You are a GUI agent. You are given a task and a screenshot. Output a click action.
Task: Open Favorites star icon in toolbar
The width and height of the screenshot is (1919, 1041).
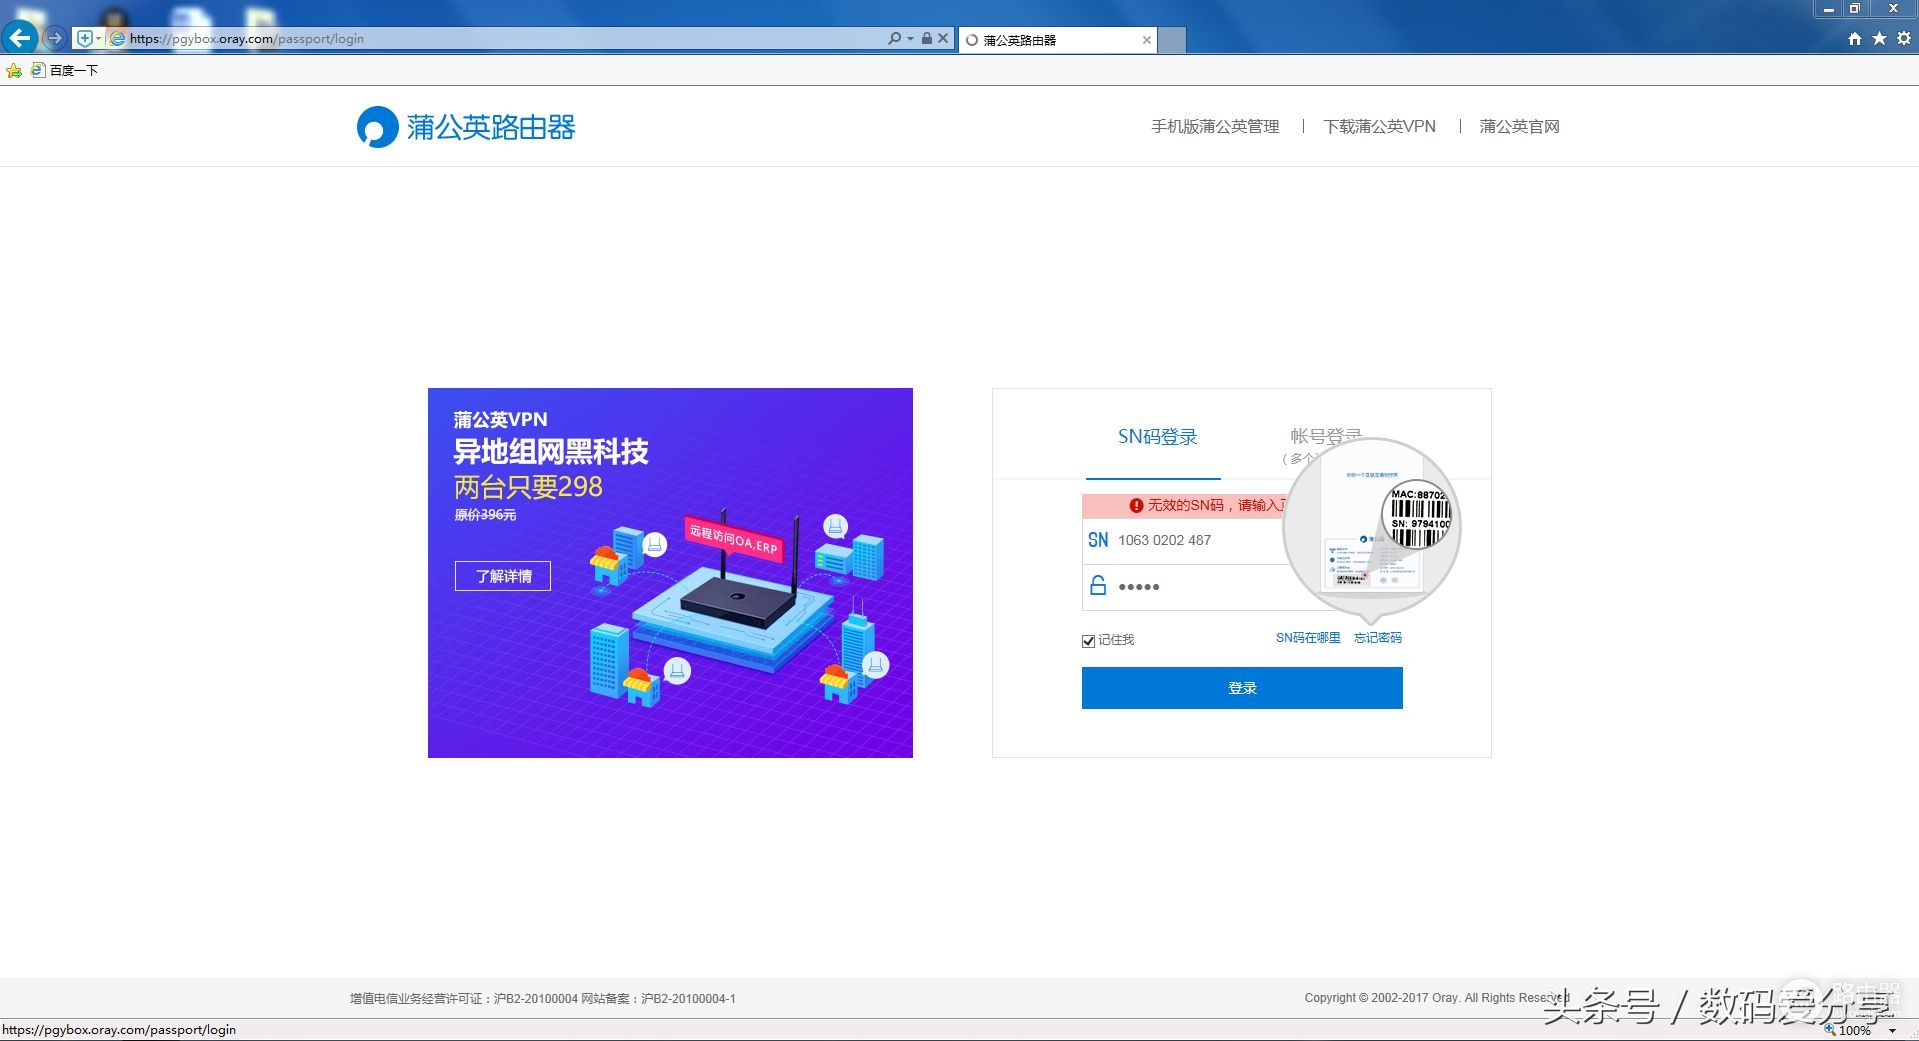click(x=1879, y=38)
